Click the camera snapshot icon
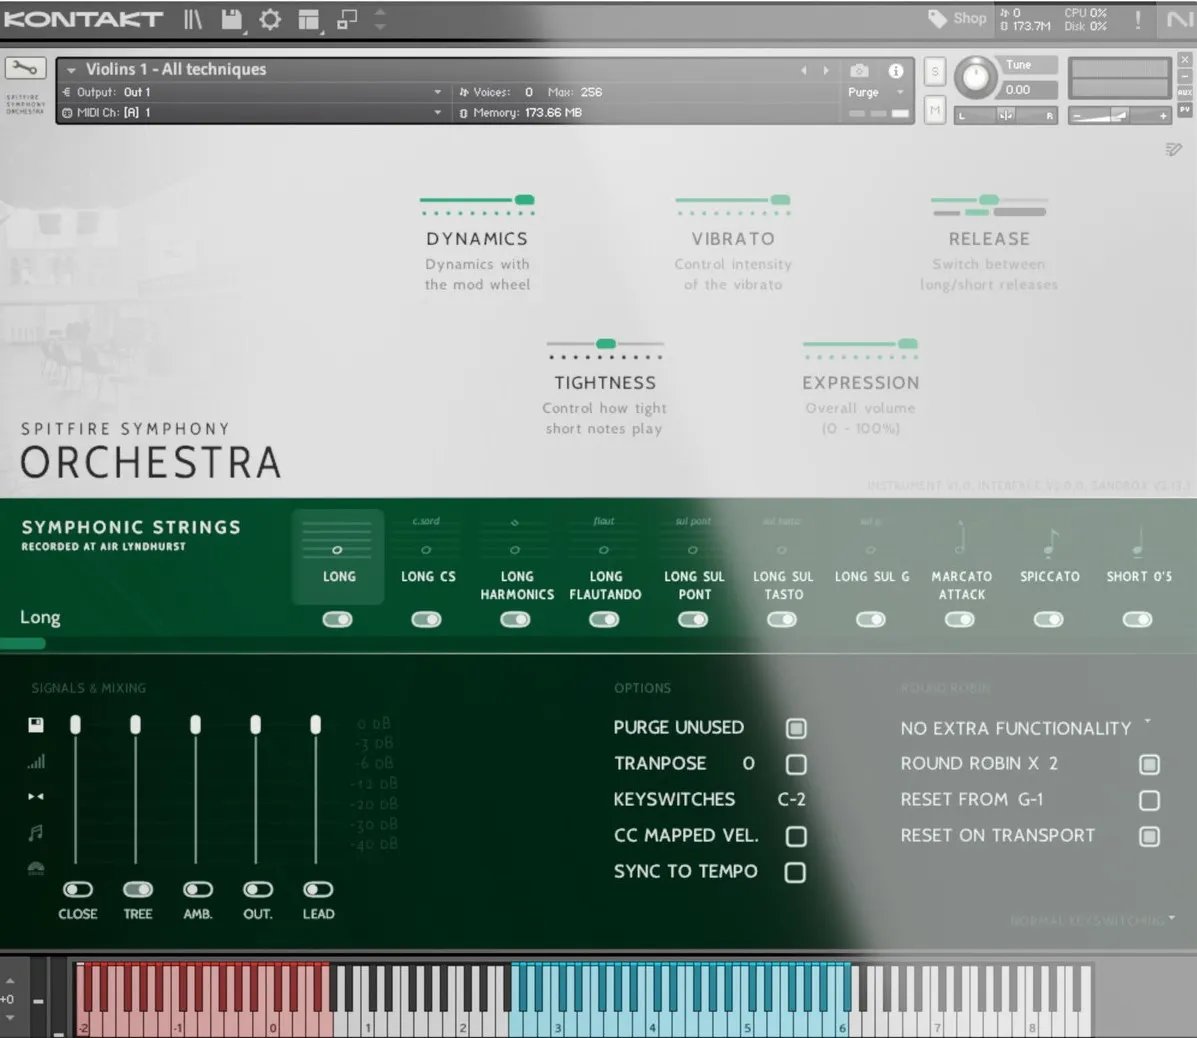The height and width of the screenshot is (1038, 1197). click(860, 70)
